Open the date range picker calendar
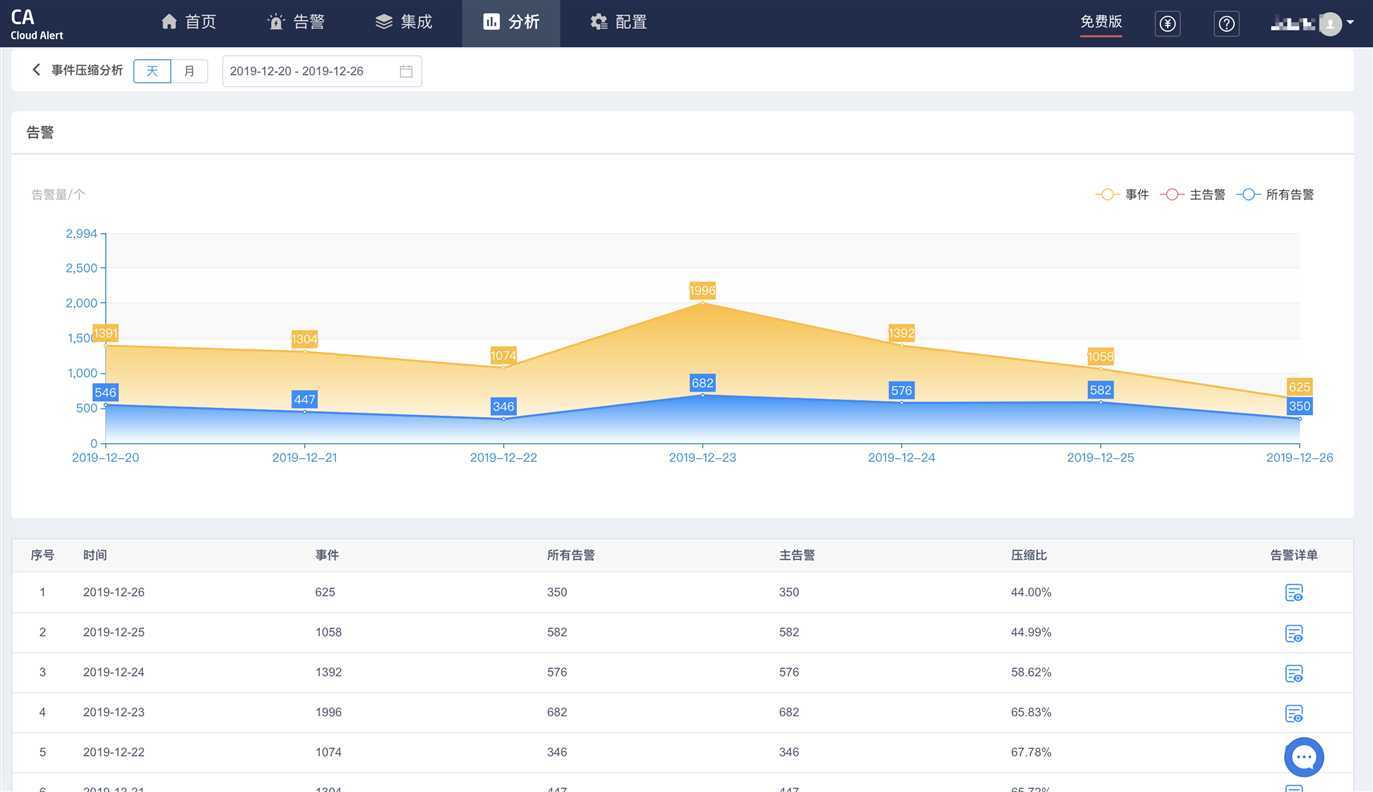This screenshot has height=792, width=1373. pos(406,71)
